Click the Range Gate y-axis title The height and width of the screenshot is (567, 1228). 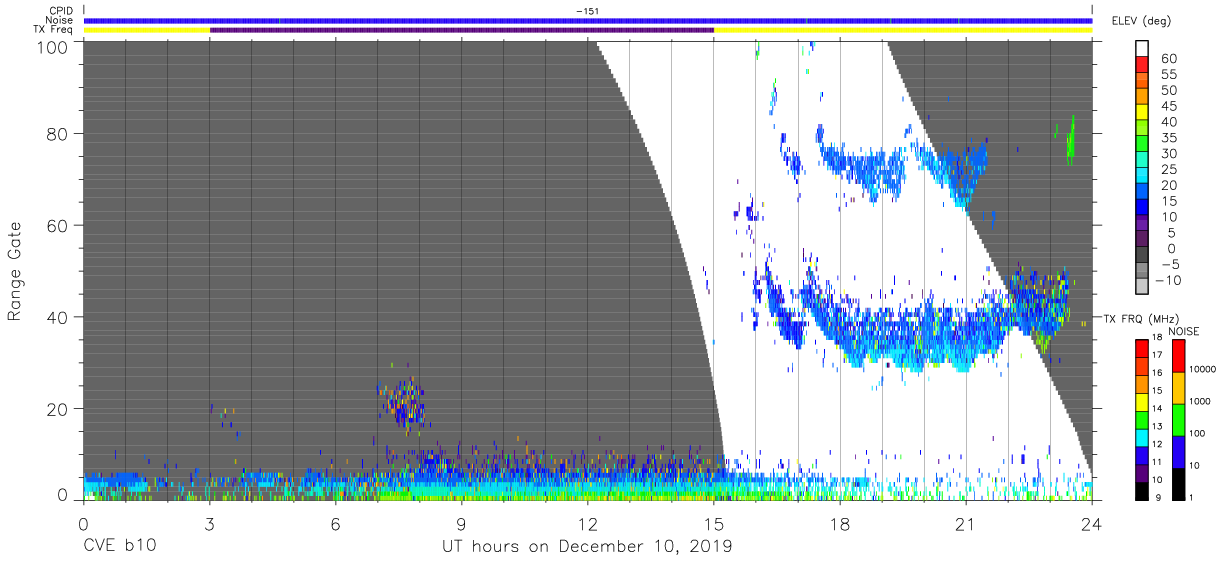coord(15,271)
